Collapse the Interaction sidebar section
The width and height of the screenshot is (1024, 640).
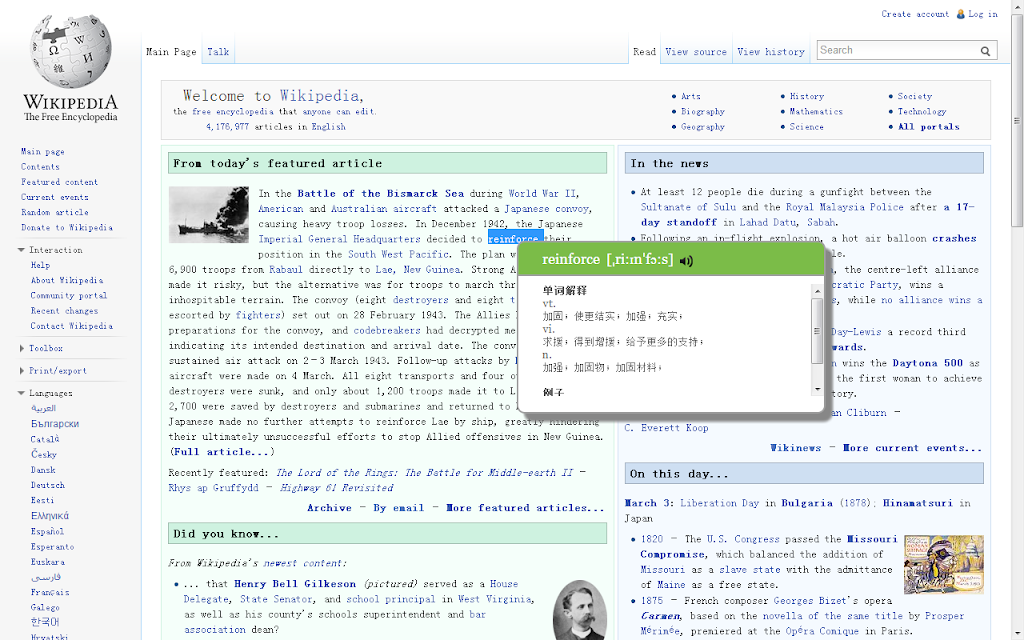point(21,250)
